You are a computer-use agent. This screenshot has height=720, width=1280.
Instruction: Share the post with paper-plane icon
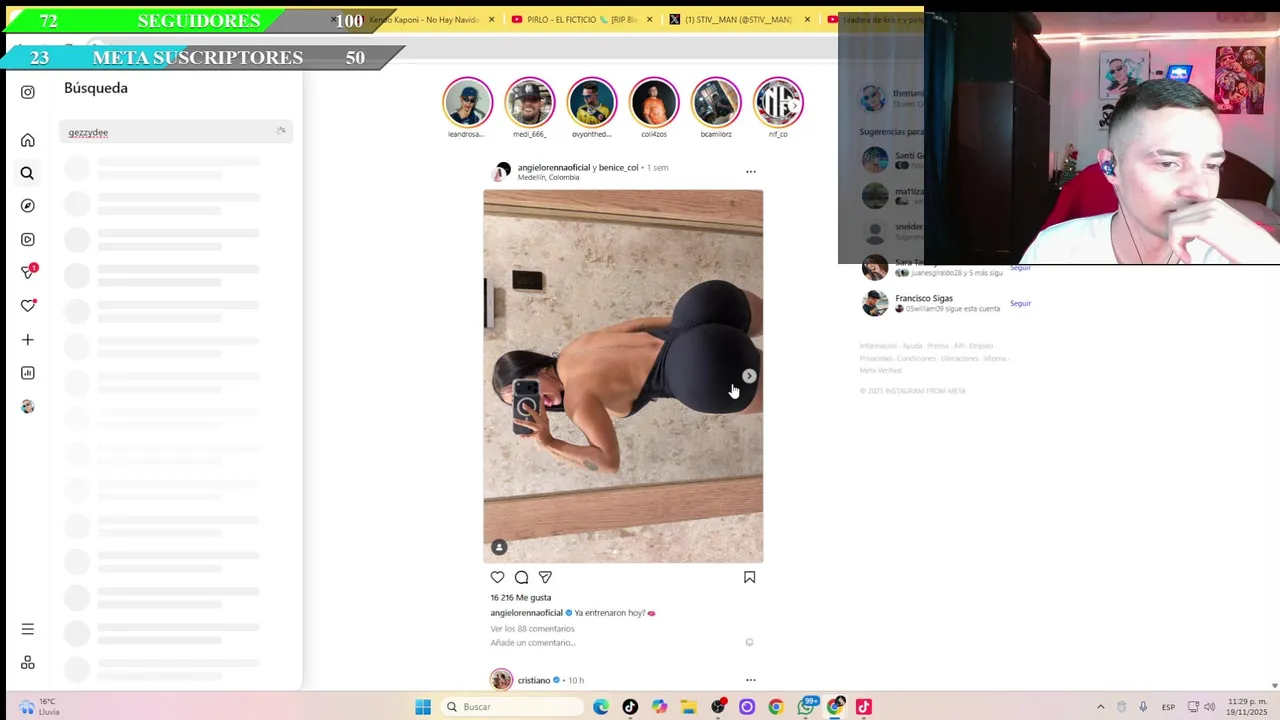click(x=545, y=577)
